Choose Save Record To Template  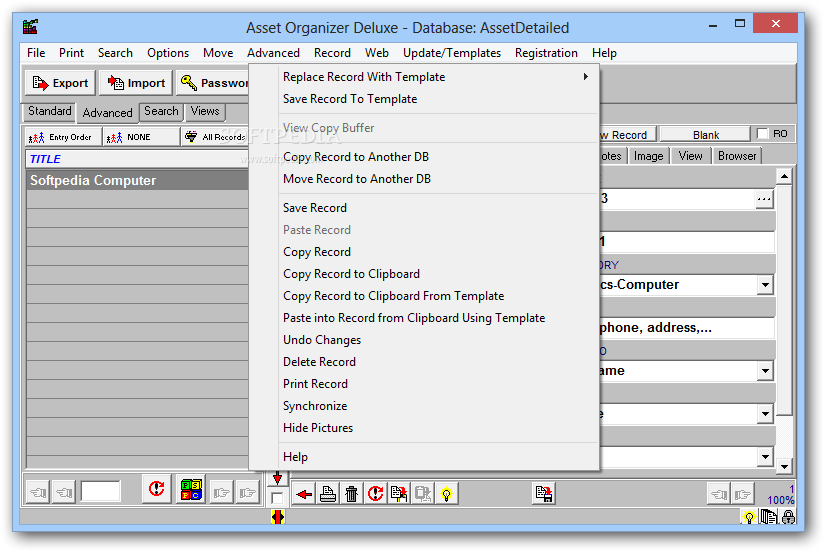pos(424,99)
